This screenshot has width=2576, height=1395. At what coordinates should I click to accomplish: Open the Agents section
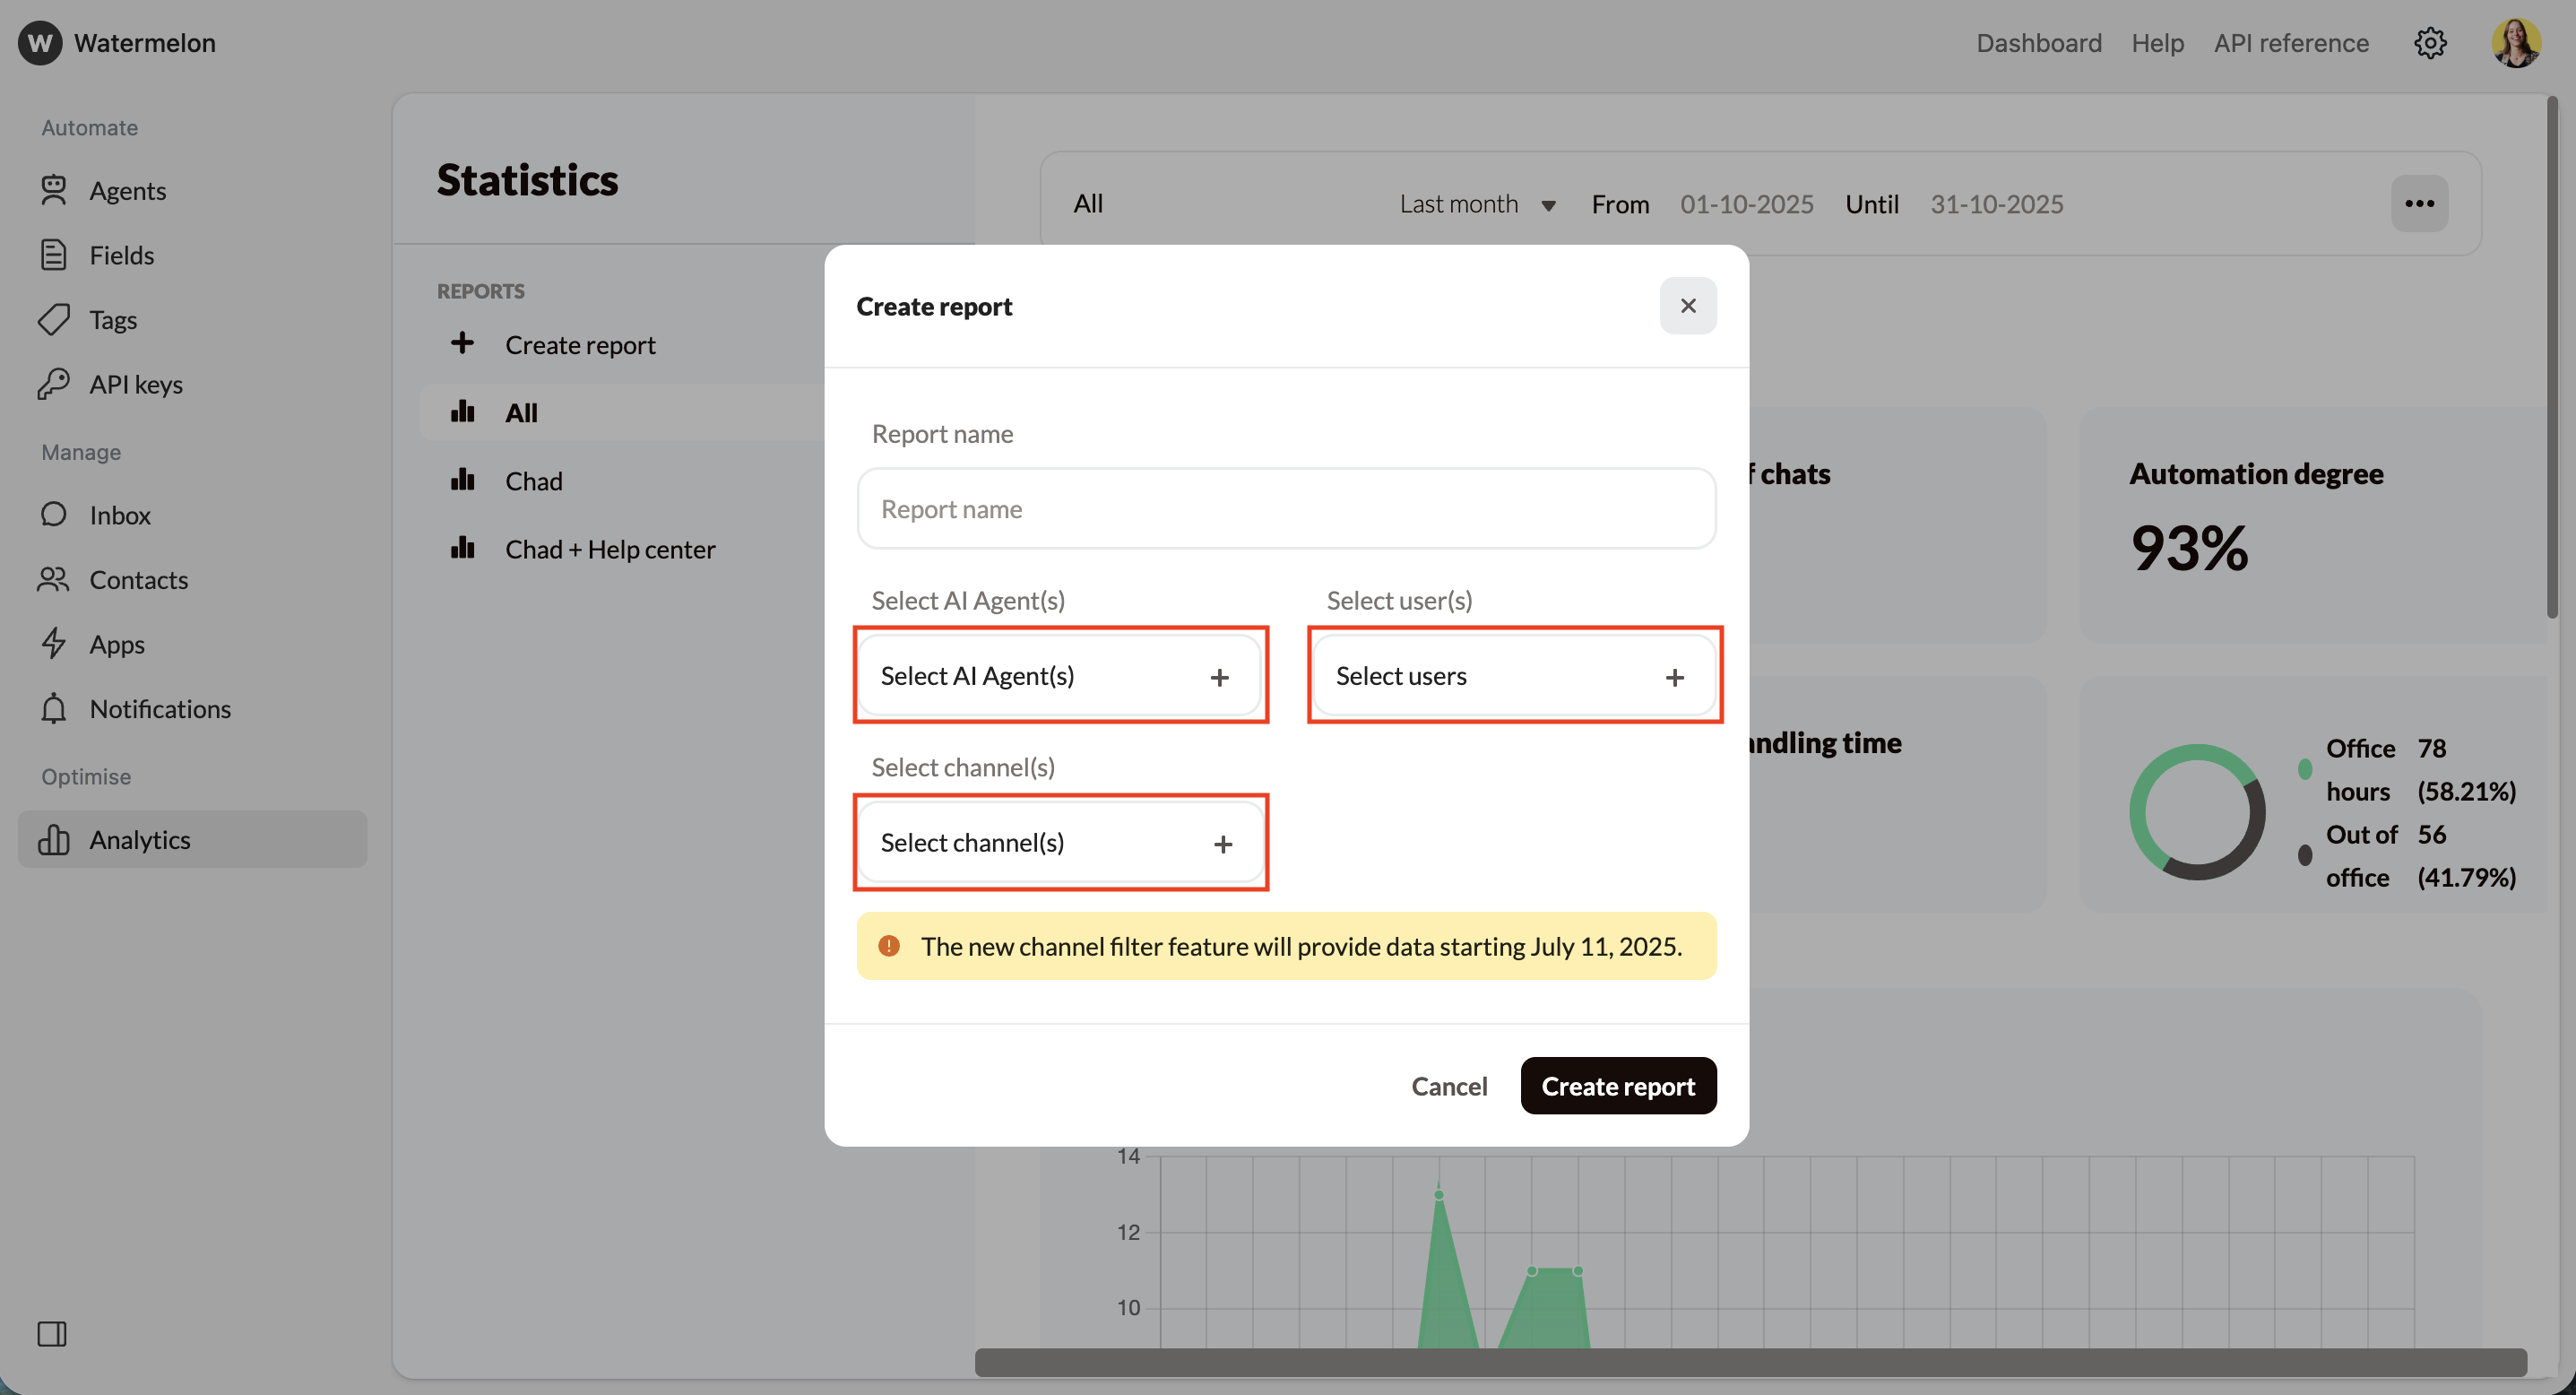[128, 190]
